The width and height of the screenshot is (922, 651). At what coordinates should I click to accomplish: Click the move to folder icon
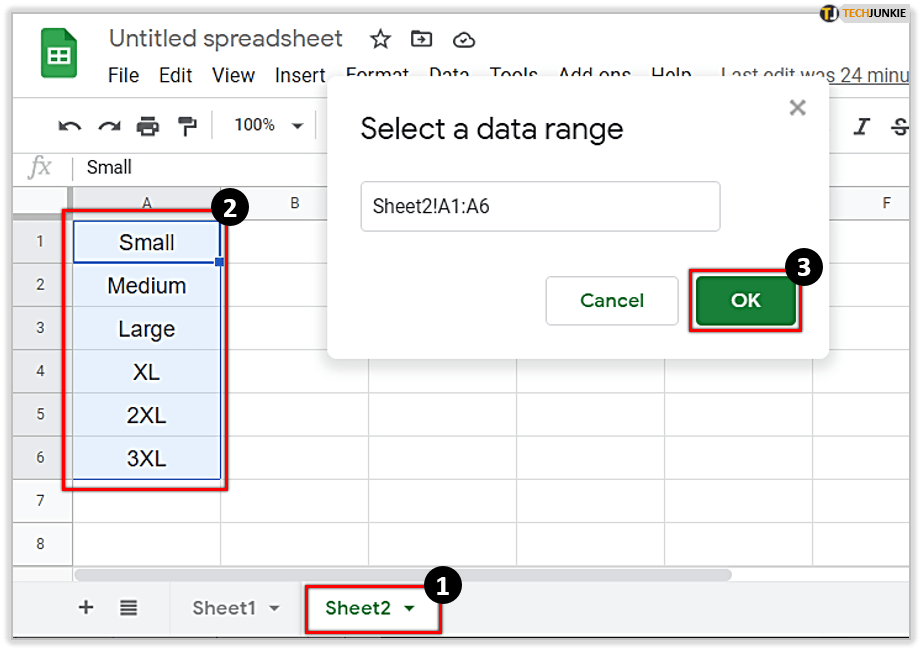coord(422,39)
